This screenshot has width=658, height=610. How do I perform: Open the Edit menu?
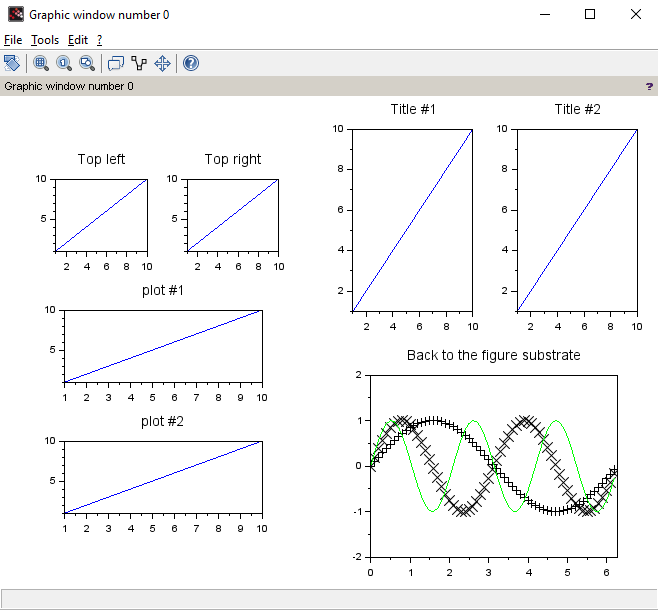tap(78, 40)
